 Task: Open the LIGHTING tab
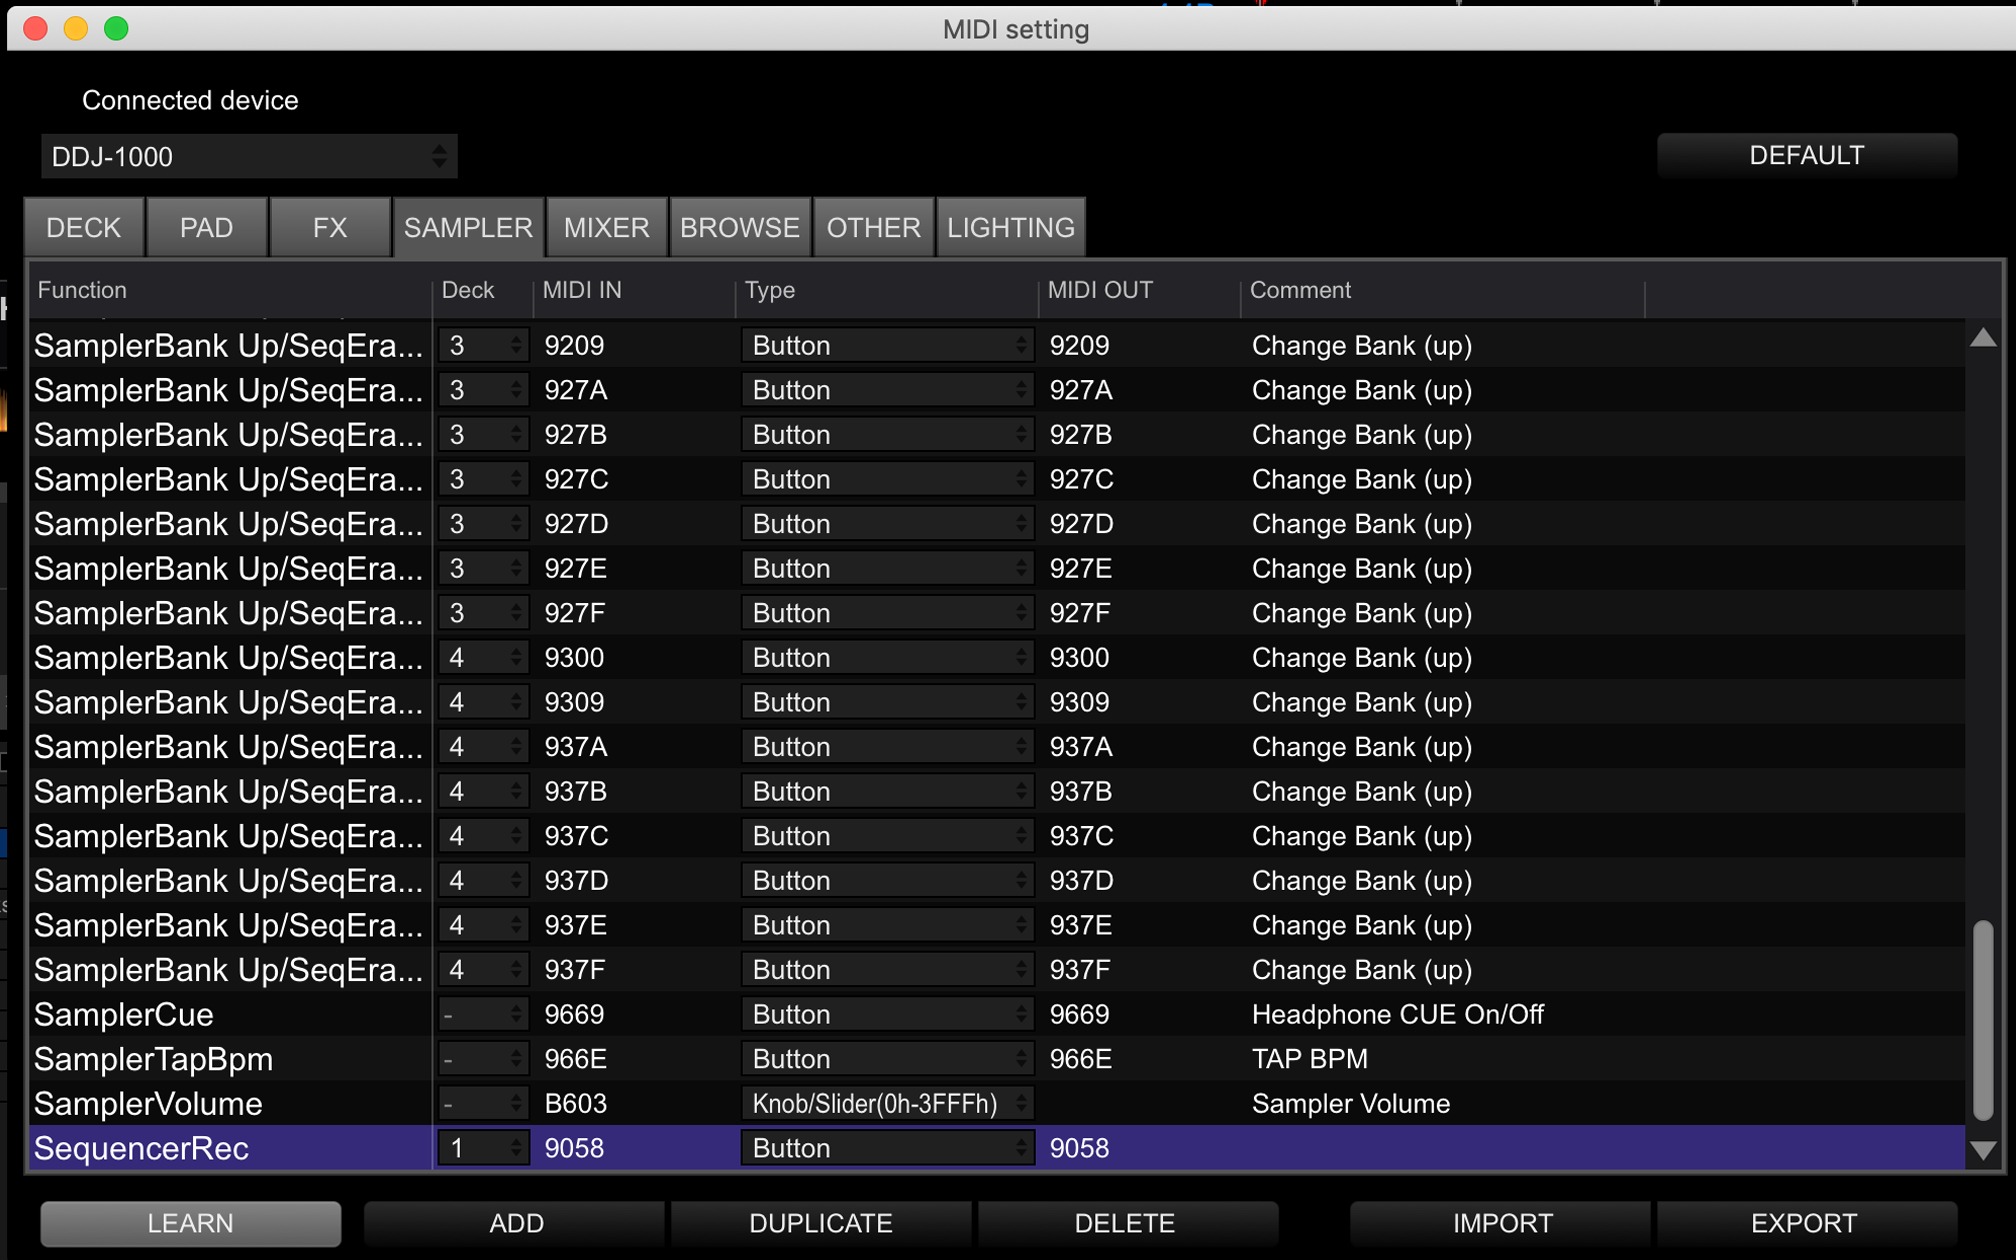1011,227
